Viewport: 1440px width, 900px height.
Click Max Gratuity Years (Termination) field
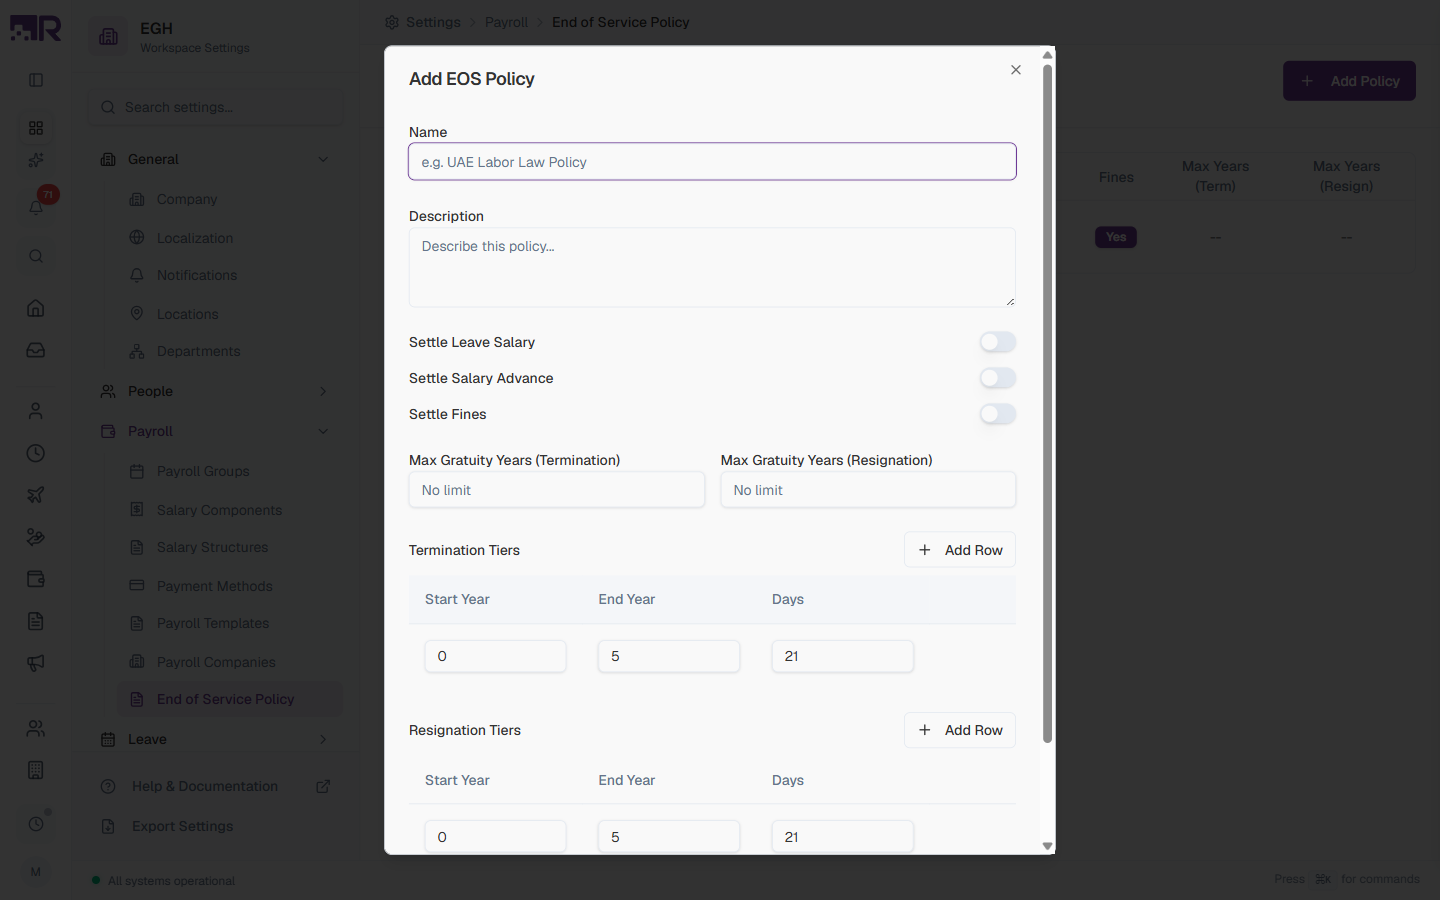557,490
